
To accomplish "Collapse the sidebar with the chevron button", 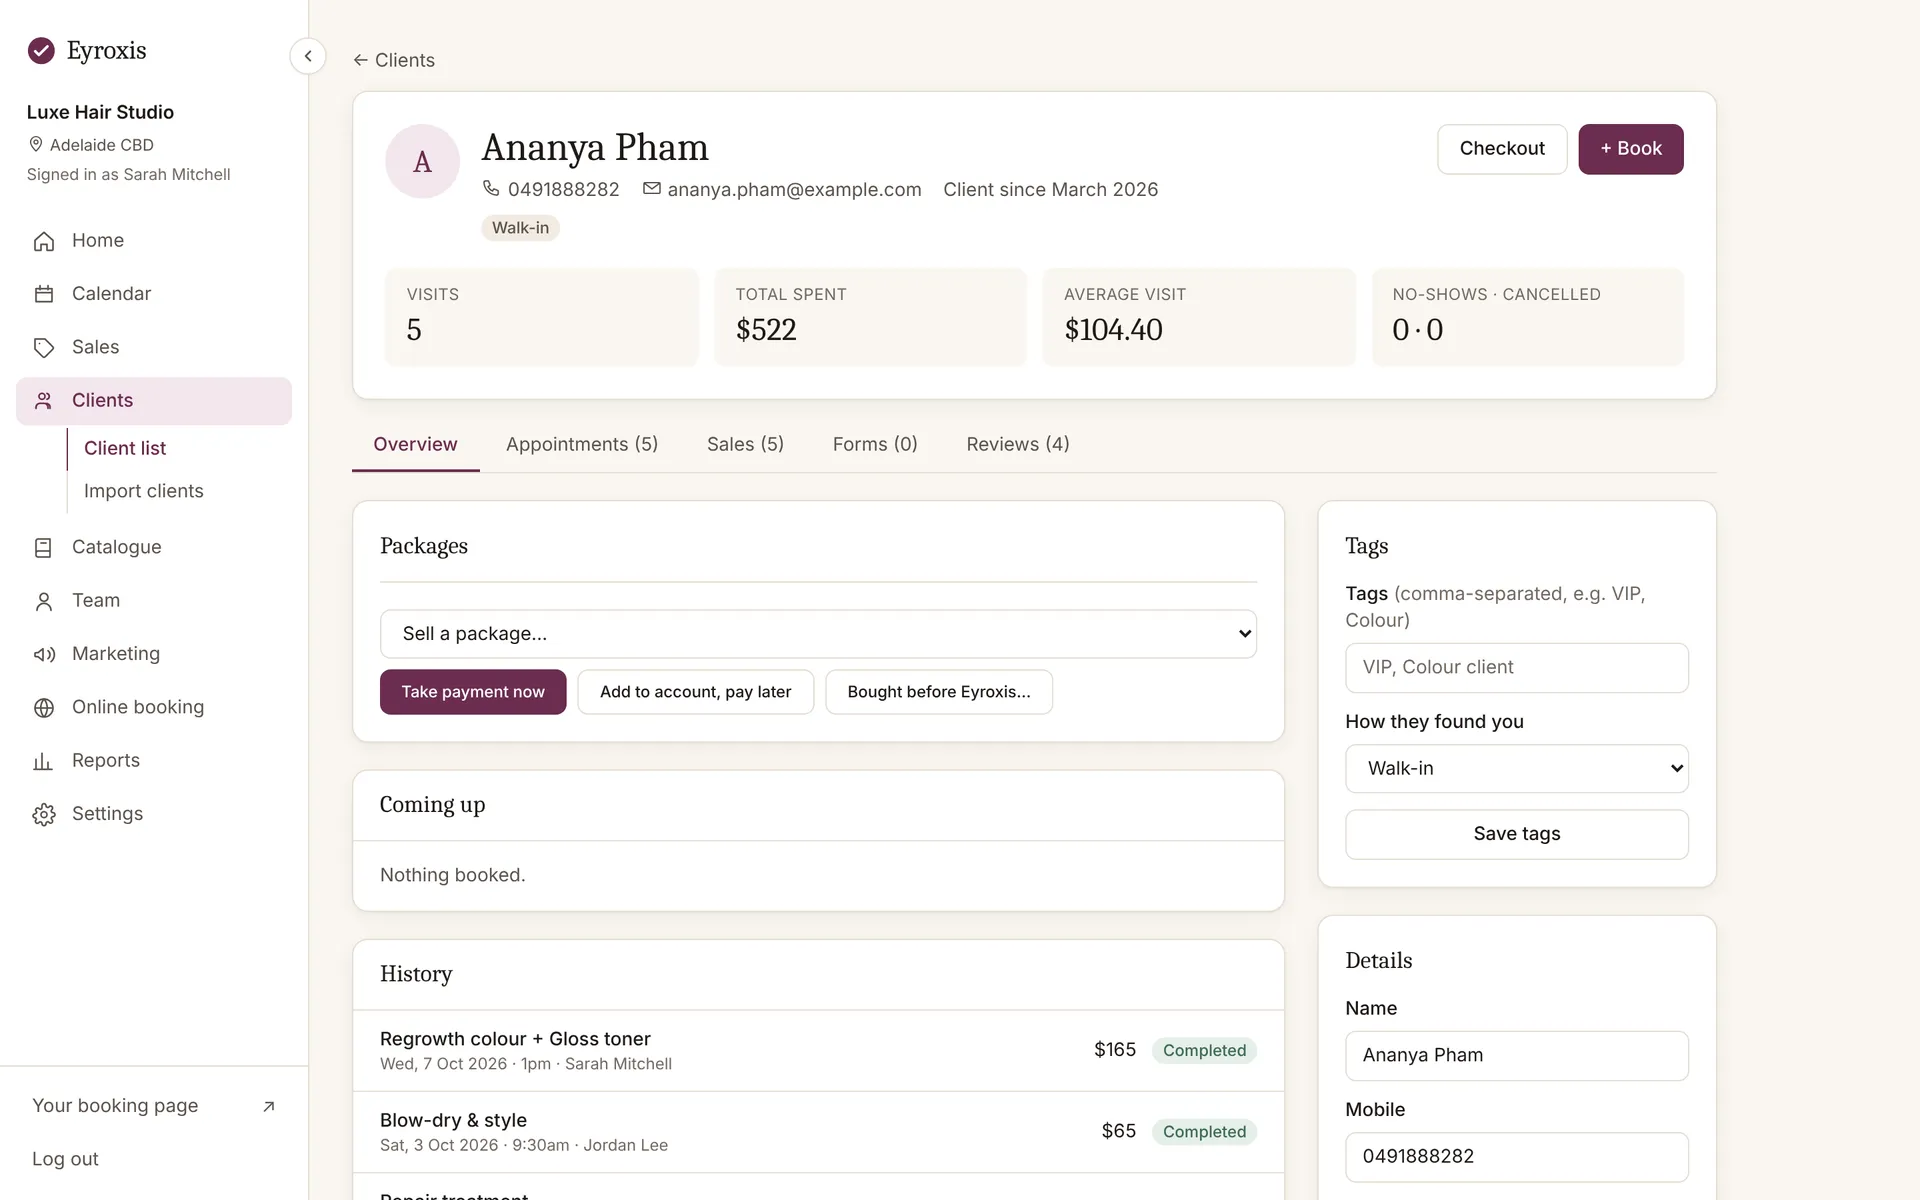I will click(308, 56).
